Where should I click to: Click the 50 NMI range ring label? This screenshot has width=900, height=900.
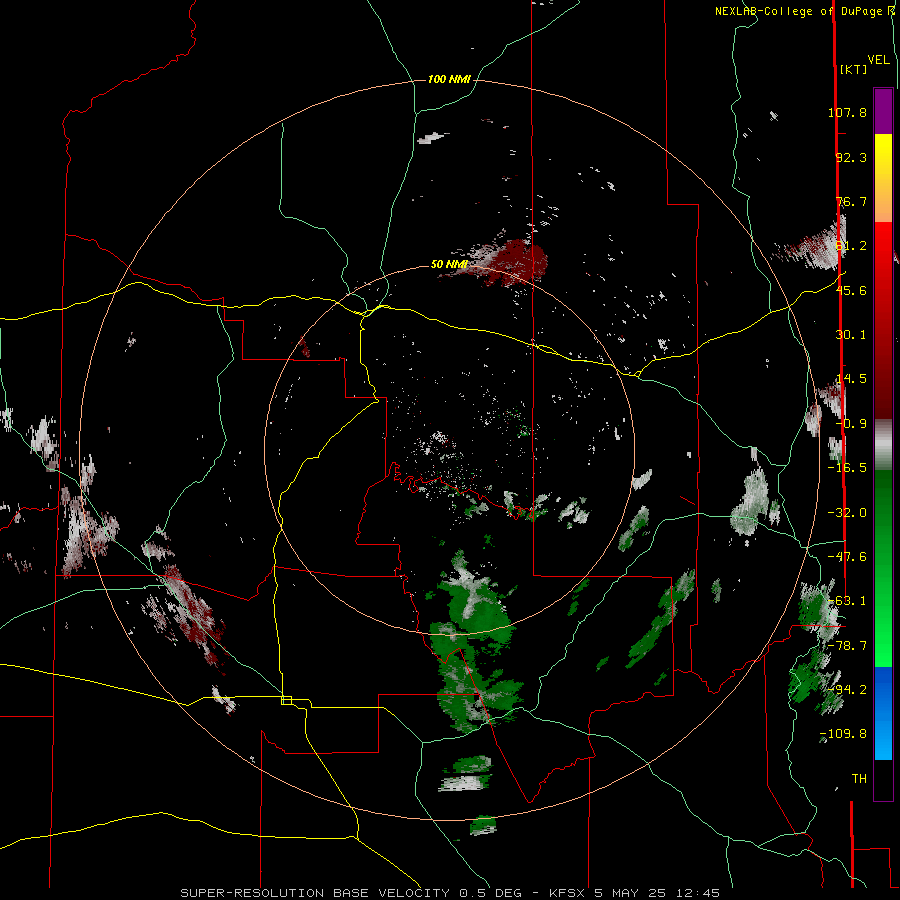(449, 265)
